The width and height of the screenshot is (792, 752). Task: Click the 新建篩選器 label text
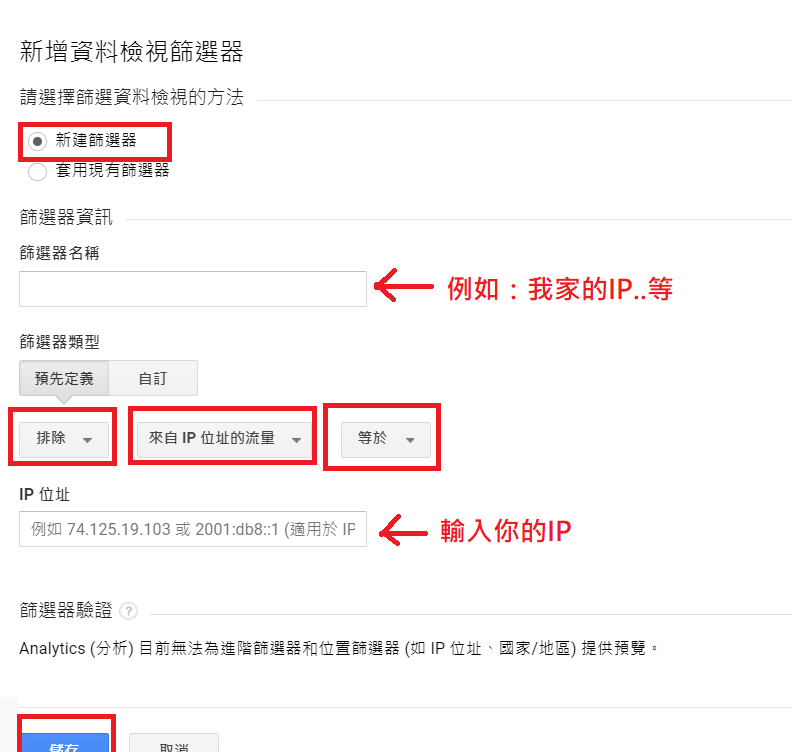click(x=96, y=140)
